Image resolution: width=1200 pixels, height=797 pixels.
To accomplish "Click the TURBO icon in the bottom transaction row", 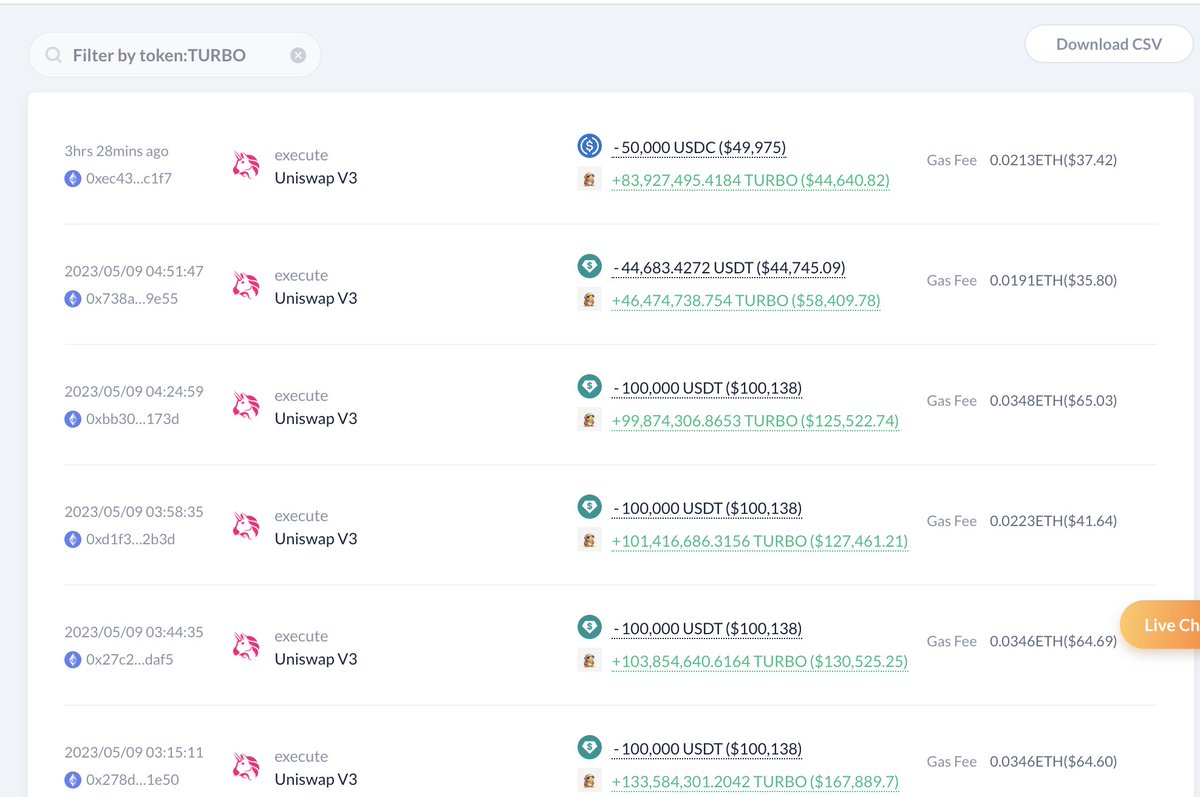I will (589, 781).
